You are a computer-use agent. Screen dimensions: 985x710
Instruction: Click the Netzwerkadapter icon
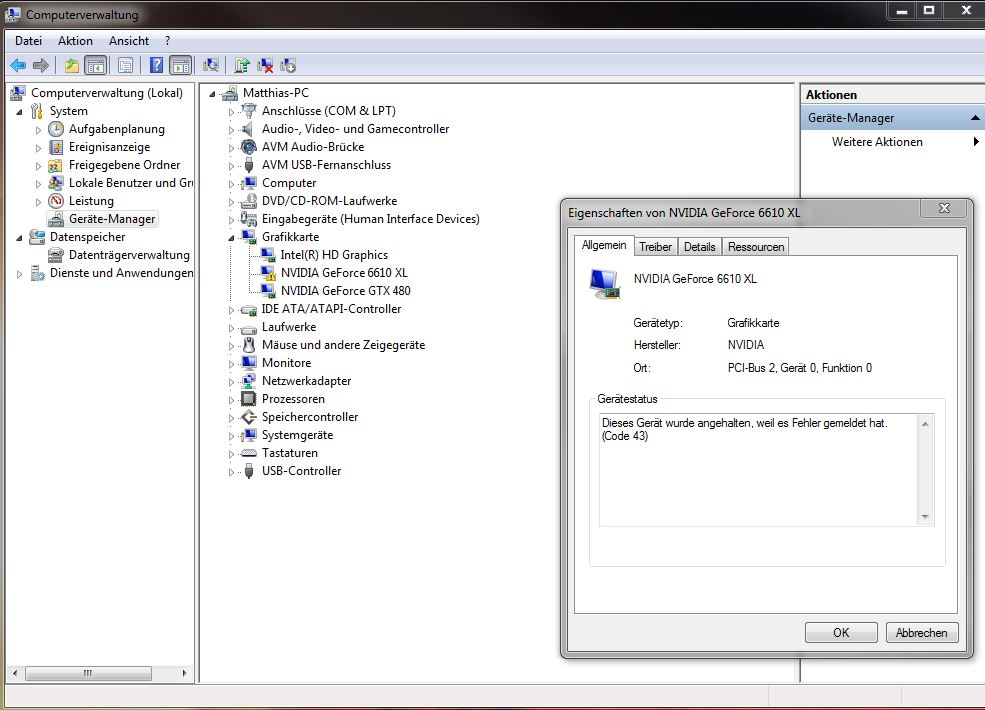tap(249, 381)
